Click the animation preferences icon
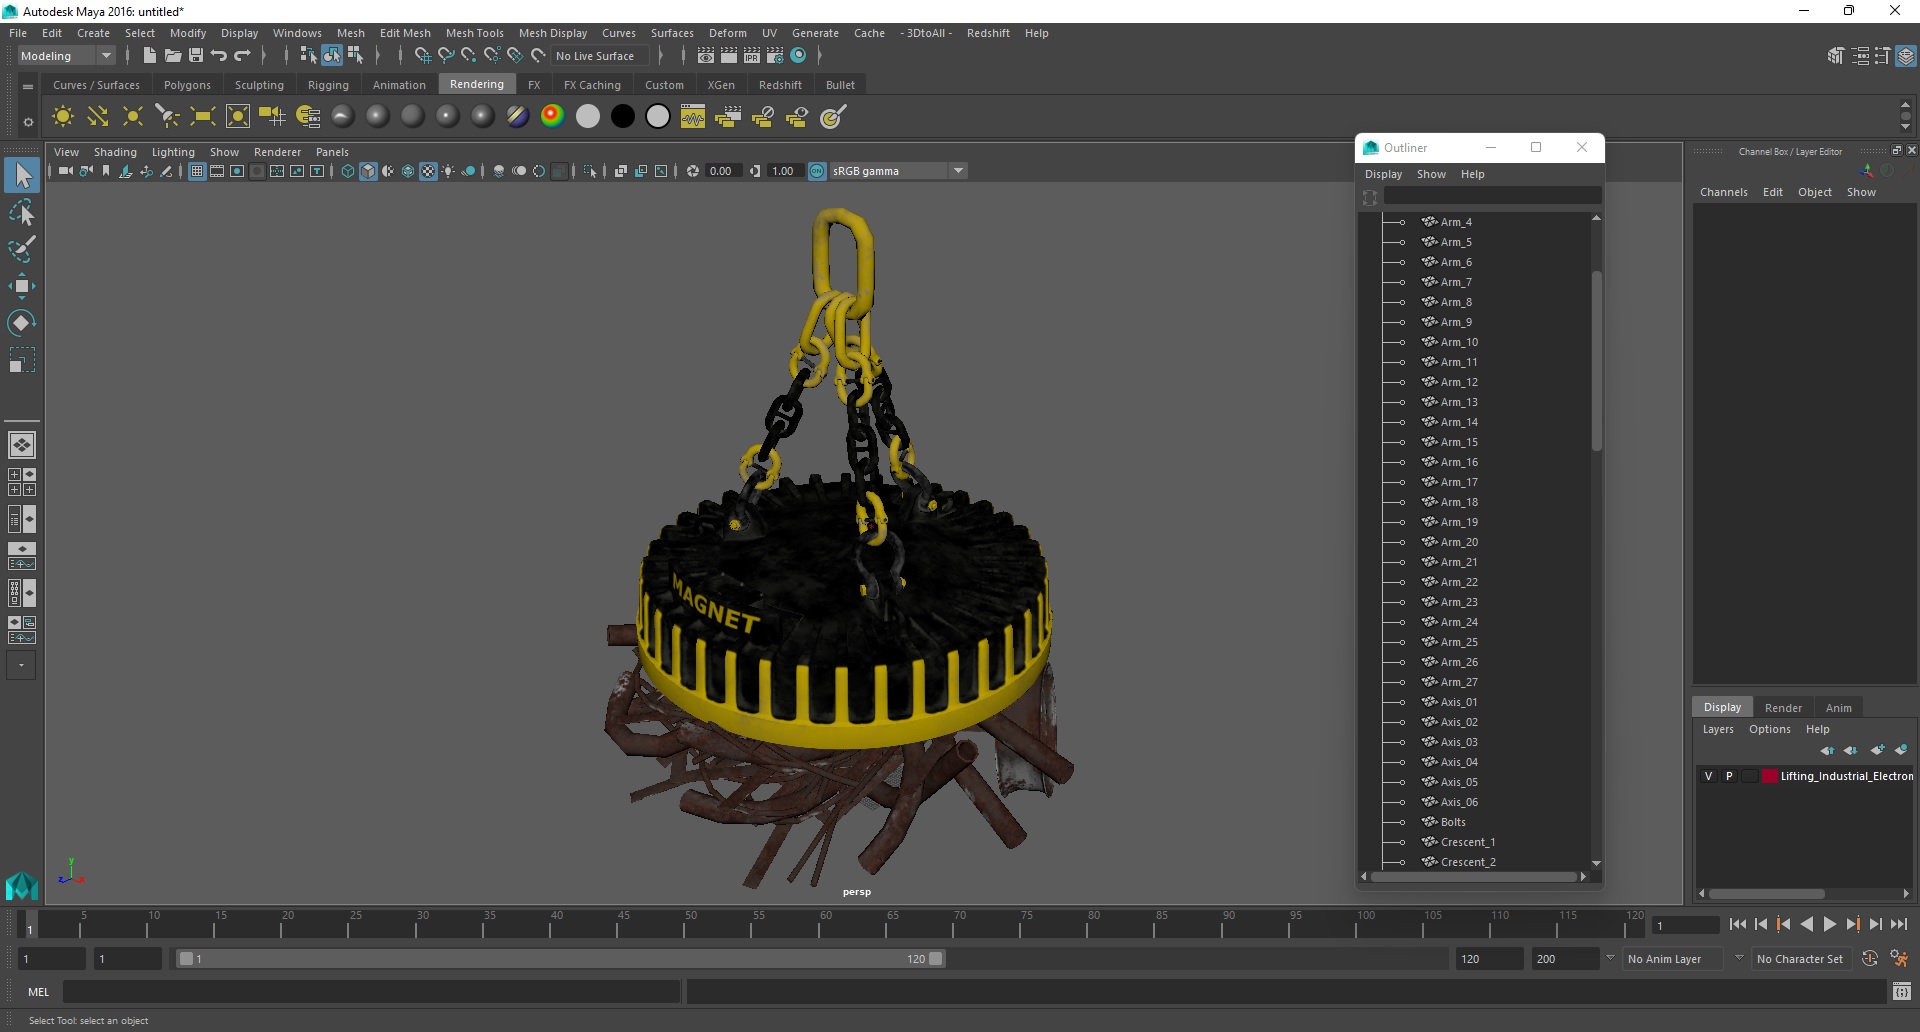Image resolution: width=1920 pixels, height=1032 pixels. (x=1899, y=958)
